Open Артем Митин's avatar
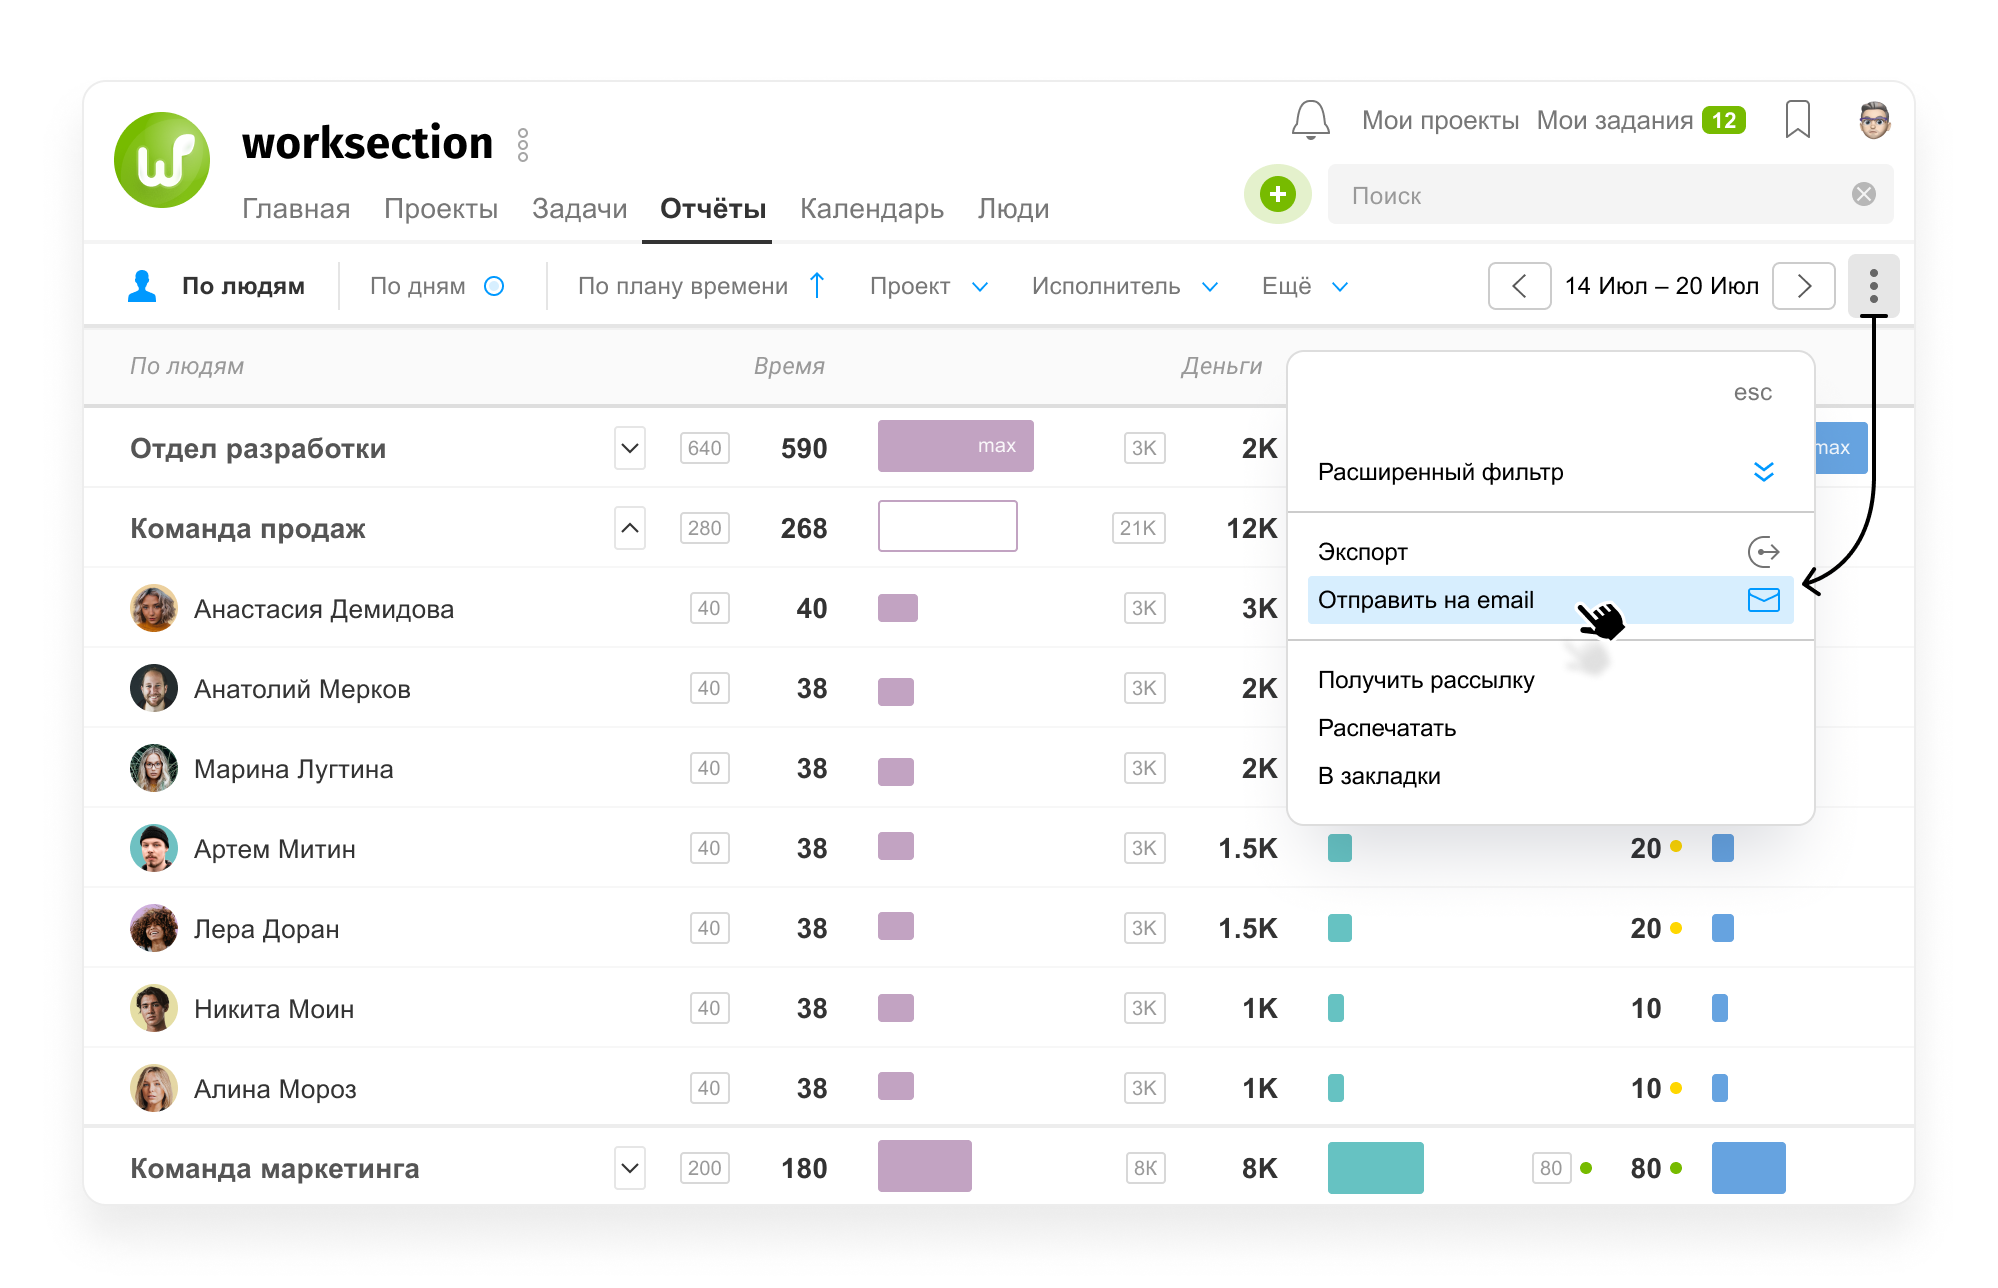This screenshot has height=1288, width=1998. point(154,848)
